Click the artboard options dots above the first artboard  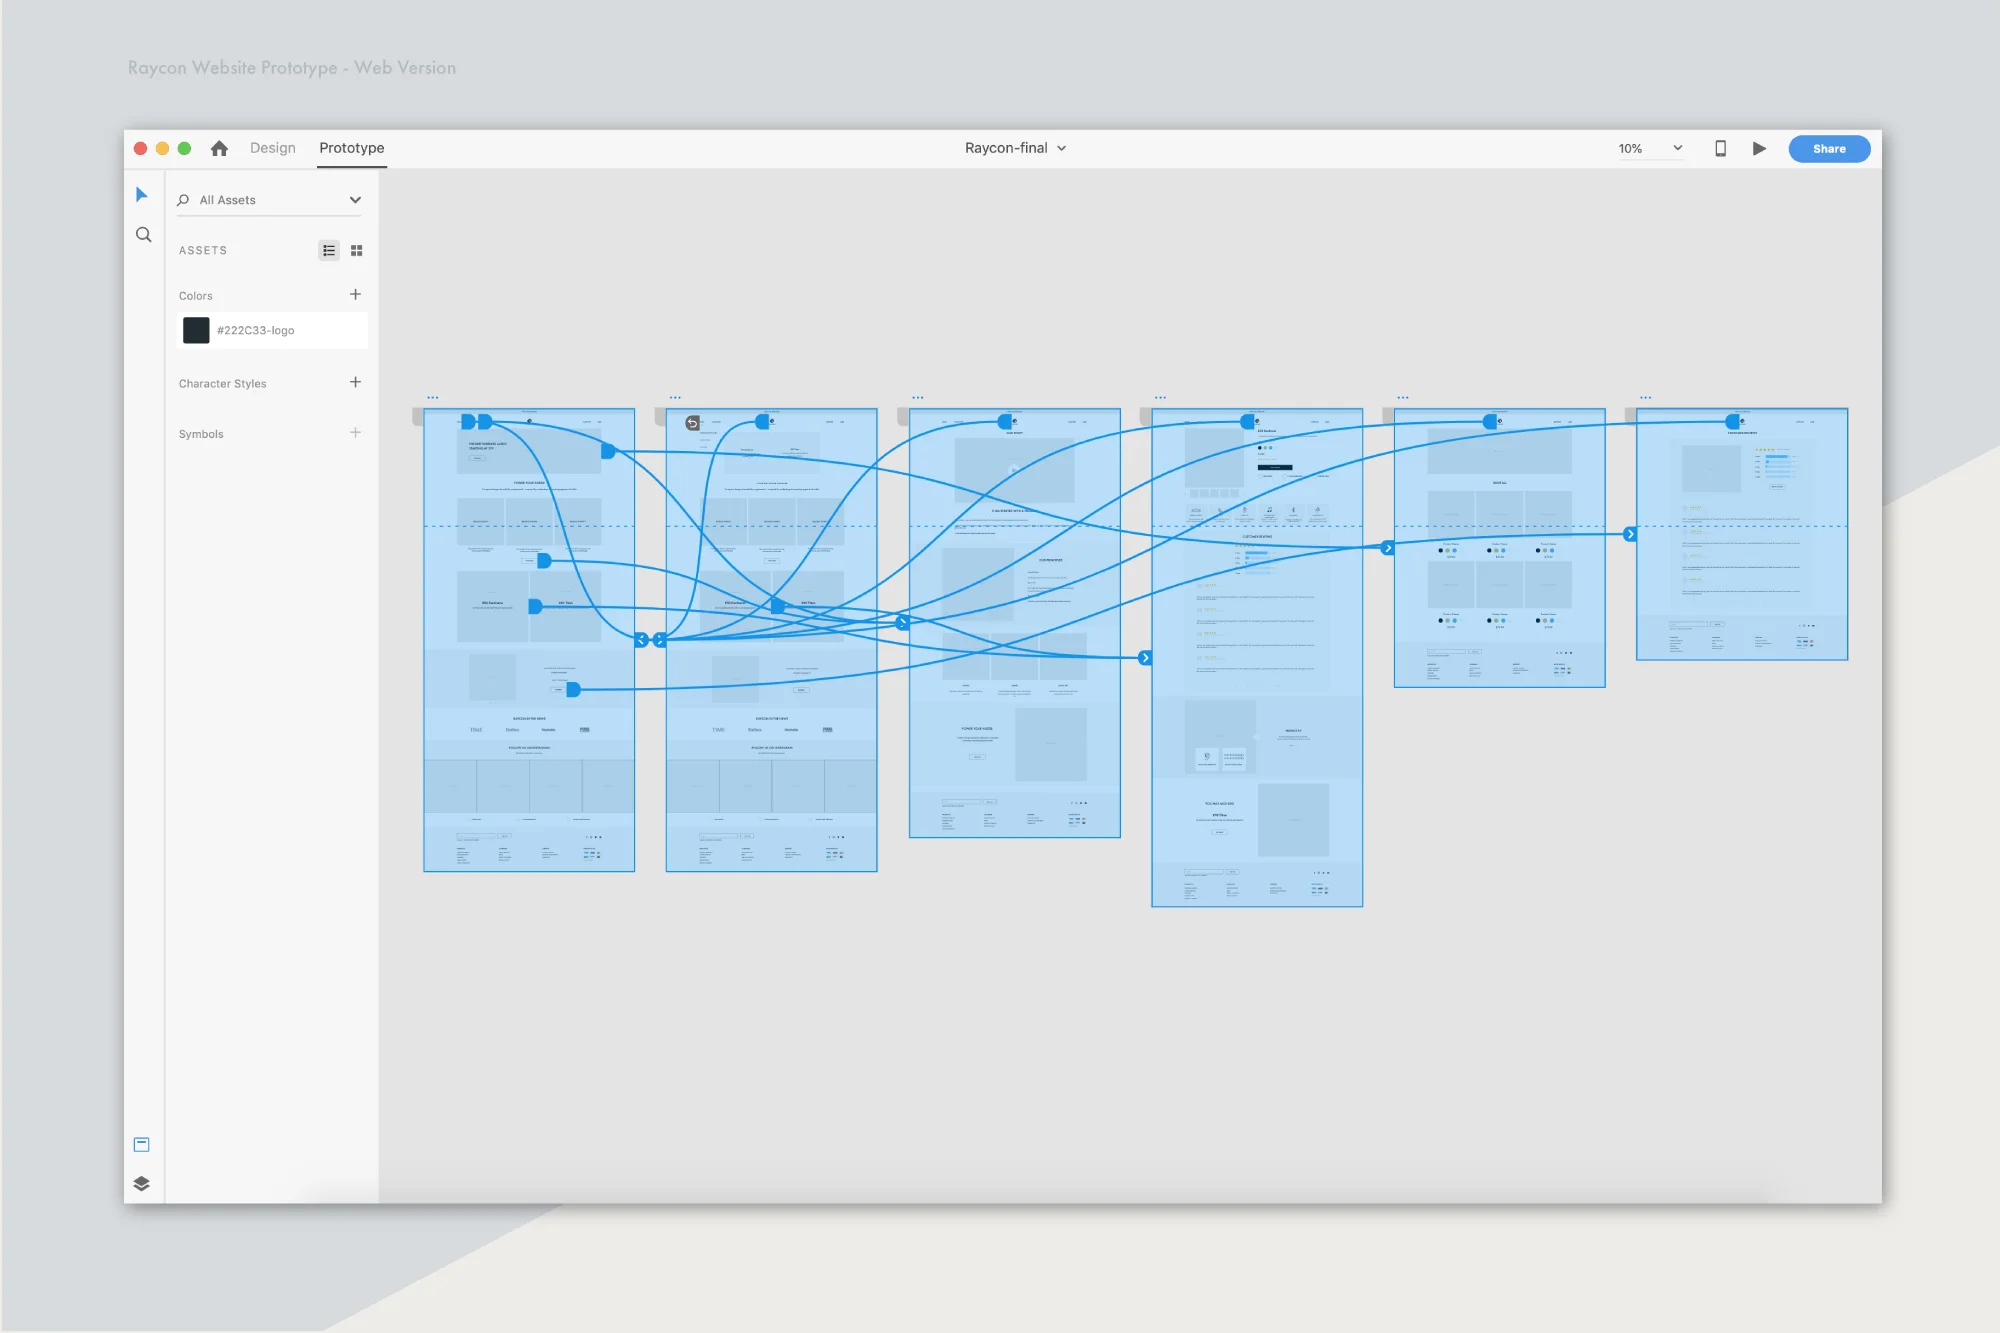coord(433,396)
